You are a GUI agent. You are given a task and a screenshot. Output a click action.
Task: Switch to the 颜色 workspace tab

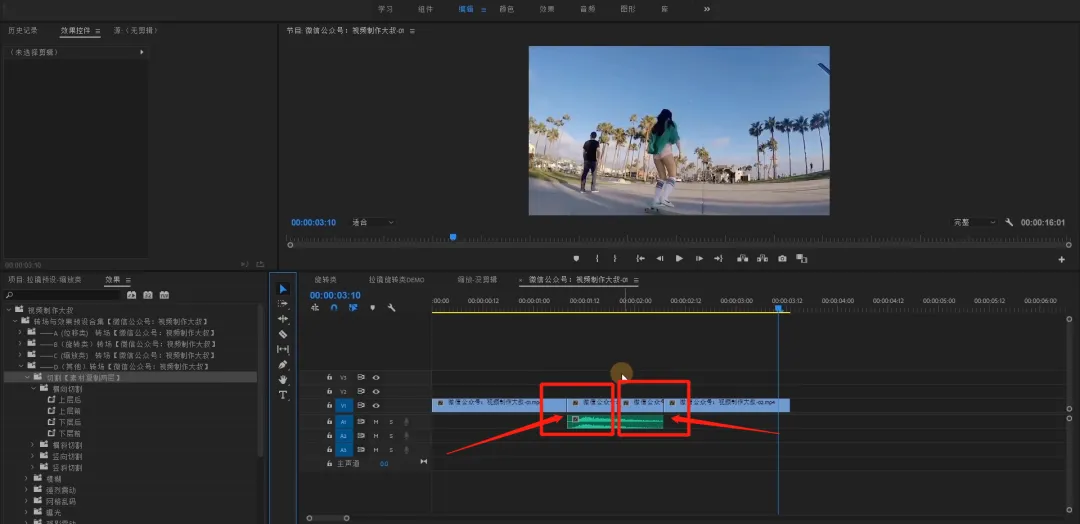click(506, 9)
